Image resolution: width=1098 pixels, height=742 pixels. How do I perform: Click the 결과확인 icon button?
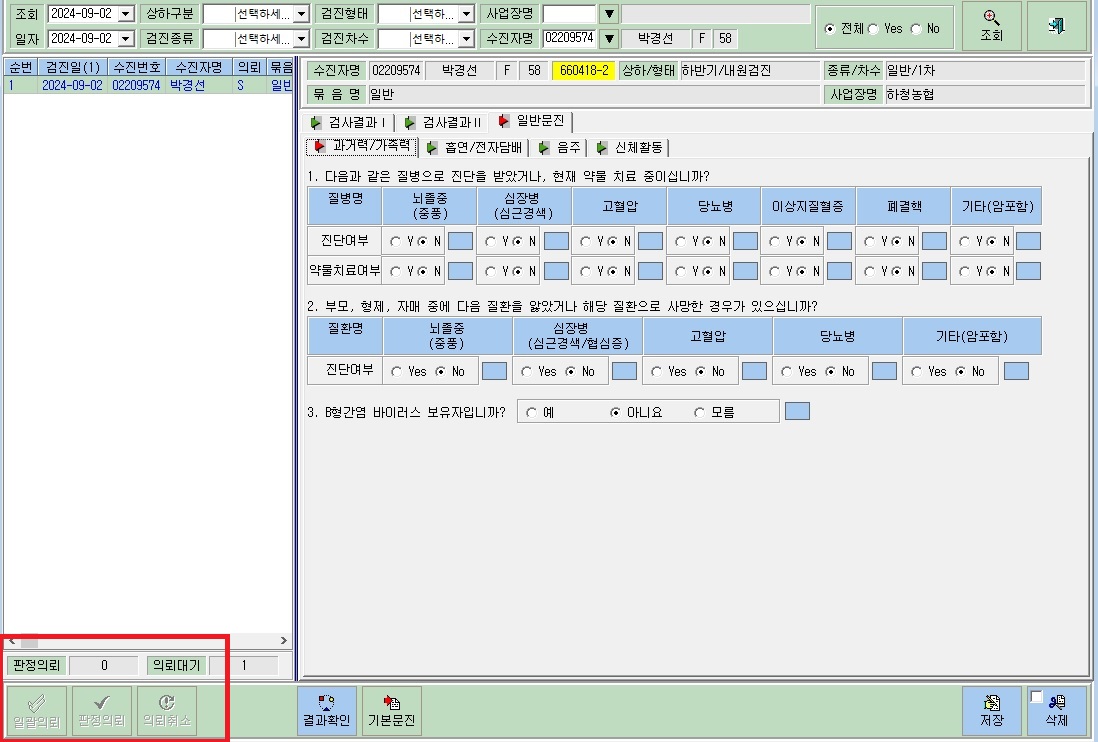click(x=326, y=710)
